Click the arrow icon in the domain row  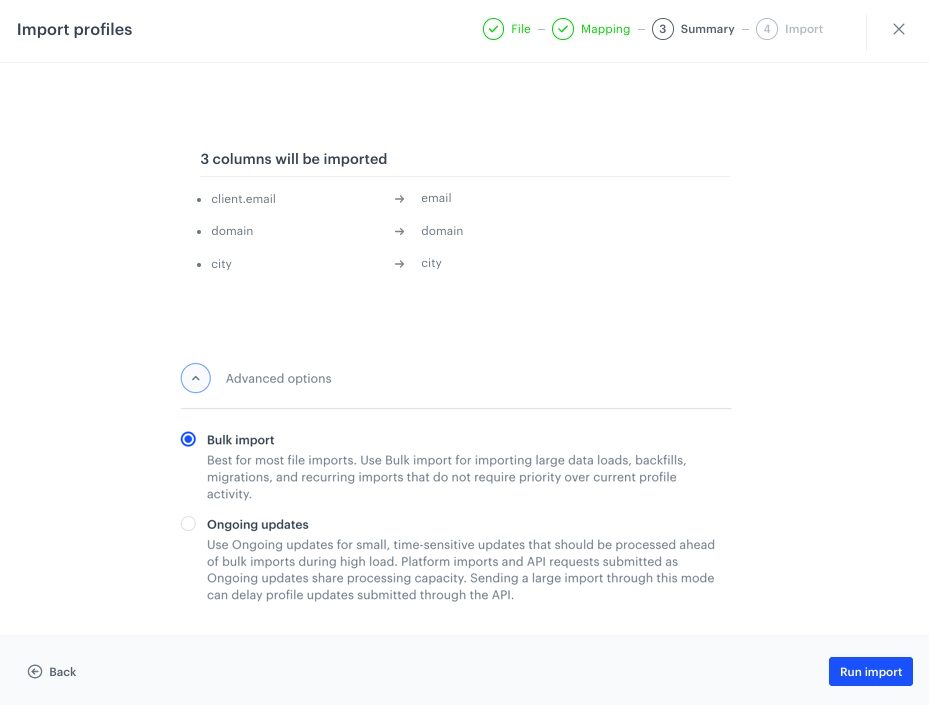(x=399, y=232)
